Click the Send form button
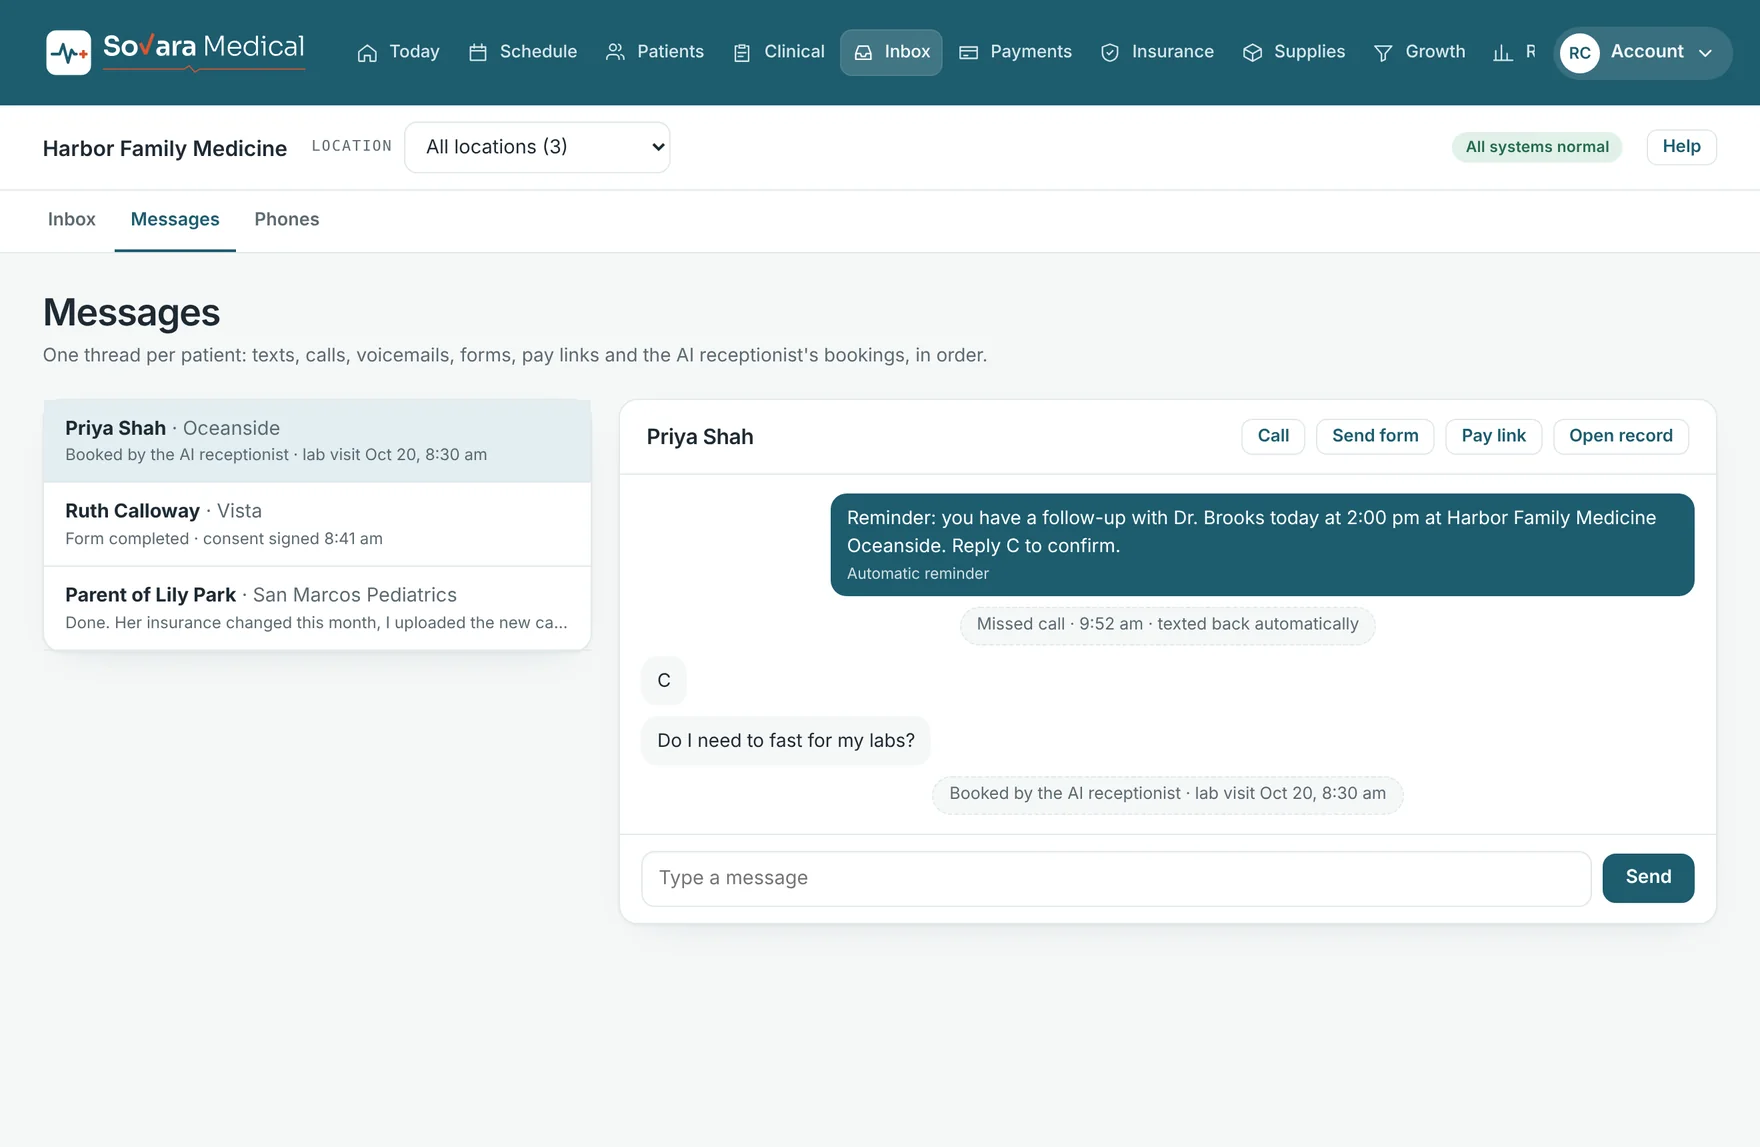Screen dimensions: 1760x1147 [1375, 436]
